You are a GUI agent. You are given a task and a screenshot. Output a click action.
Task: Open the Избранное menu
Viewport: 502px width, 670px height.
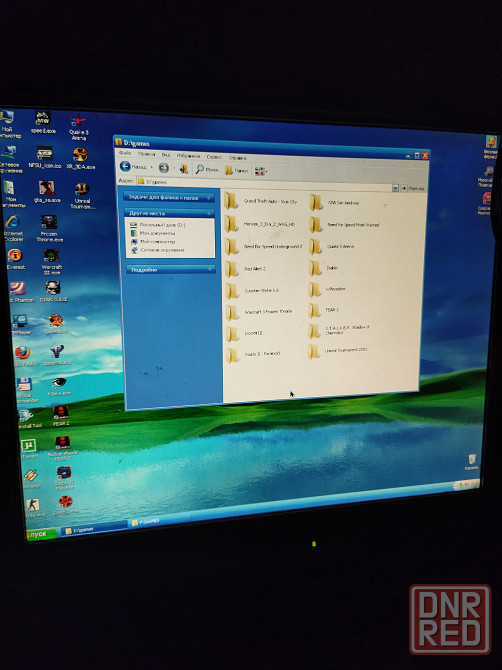pyautogui.click(x=188, y=156)
